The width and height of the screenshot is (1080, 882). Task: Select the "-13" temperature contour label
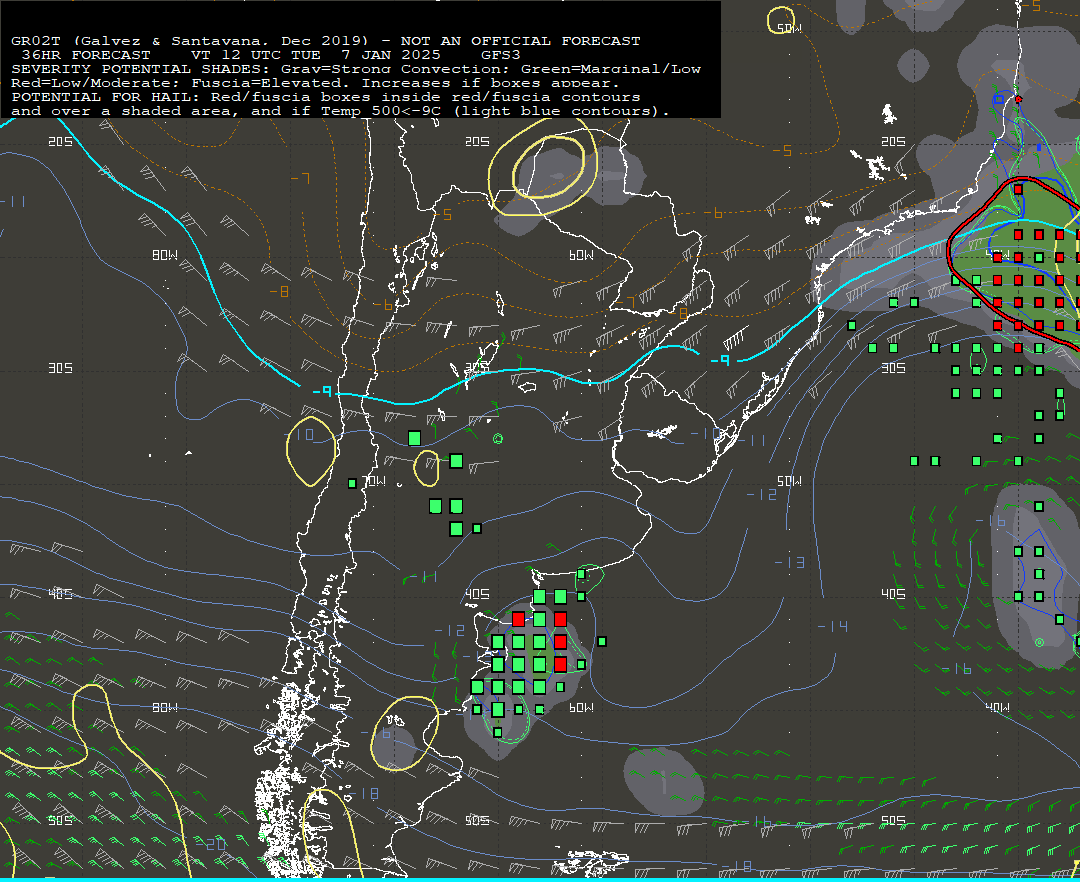tap(790, 563)
